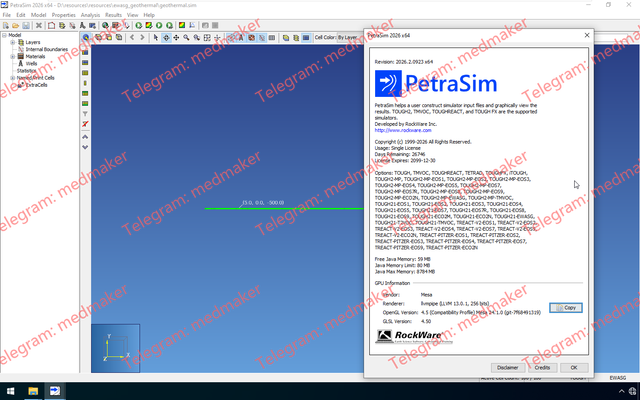640x400 pixels.
Task: Click the red house-shaped boundary icon
Action: coord(51,25)
